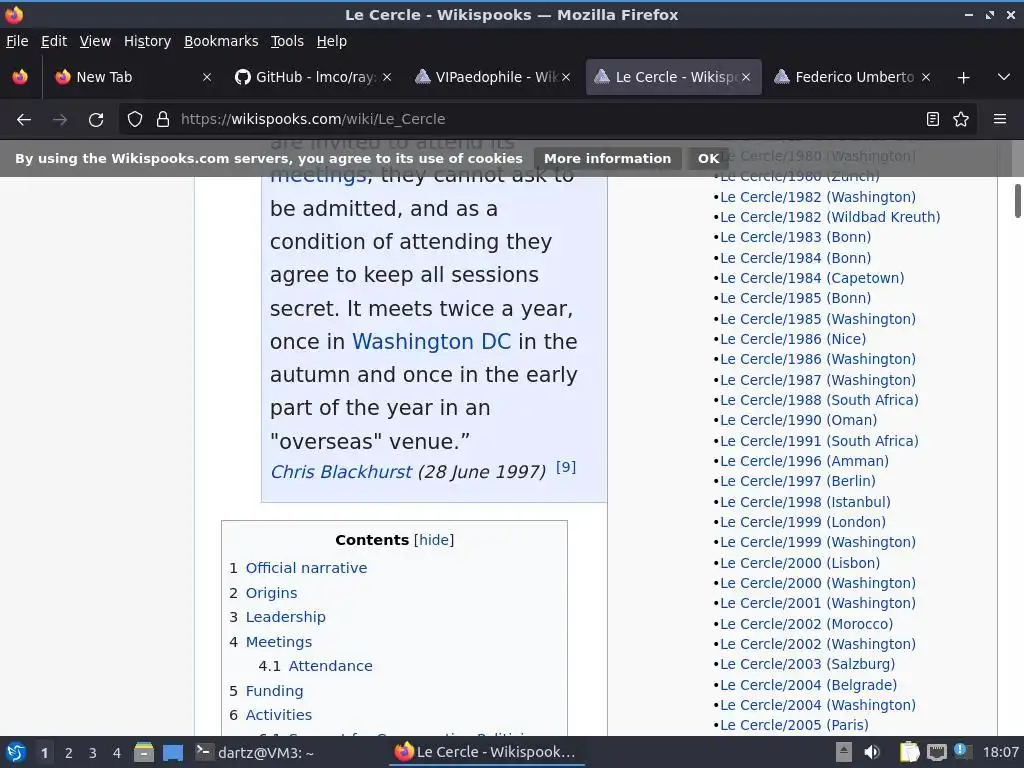Close the VIPaedophile tab
The height and width of the screenshot is (768, 1024).
566,77
